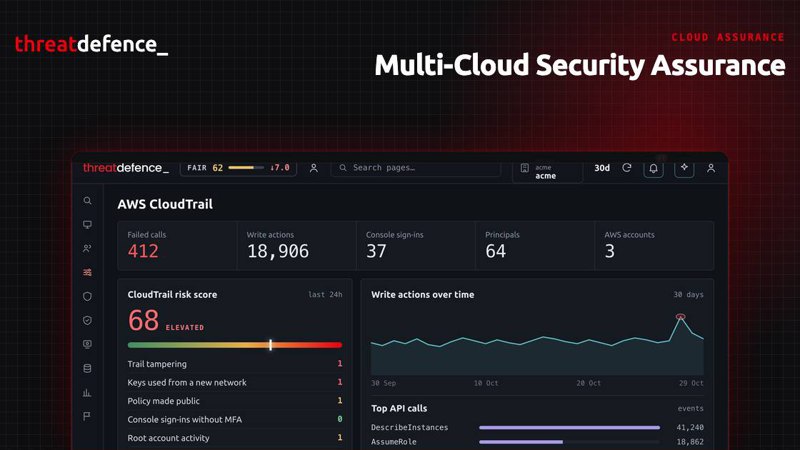Image resolution: width=800 pixels, height=450 pixels.
Task: Open the plain shield sidebar icon
Action: tap(87, 296)
